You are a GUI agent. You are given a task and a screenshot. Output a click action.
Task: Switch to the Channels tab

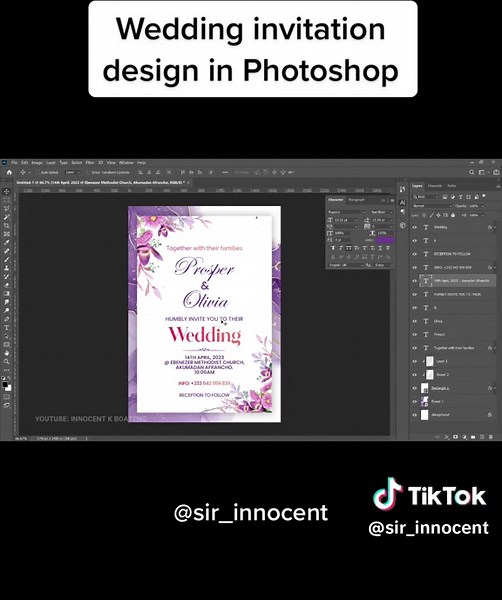pyautogui.click(x=435, y=186)
